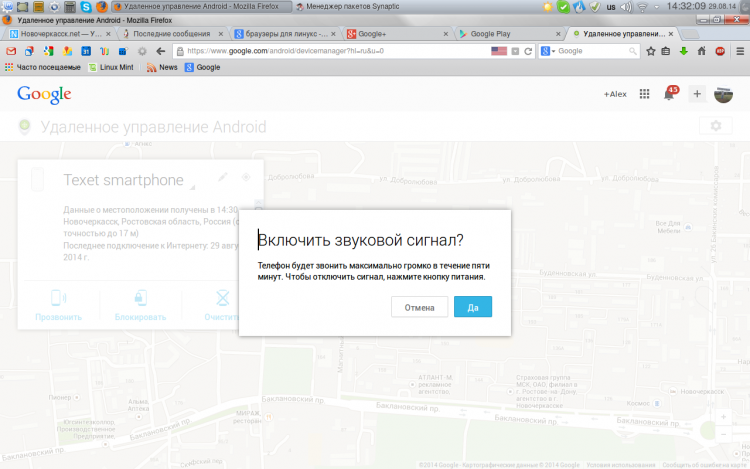Open device manager settings gear
The width and height of the screenshot is (750, 469).
pos(716,126)
